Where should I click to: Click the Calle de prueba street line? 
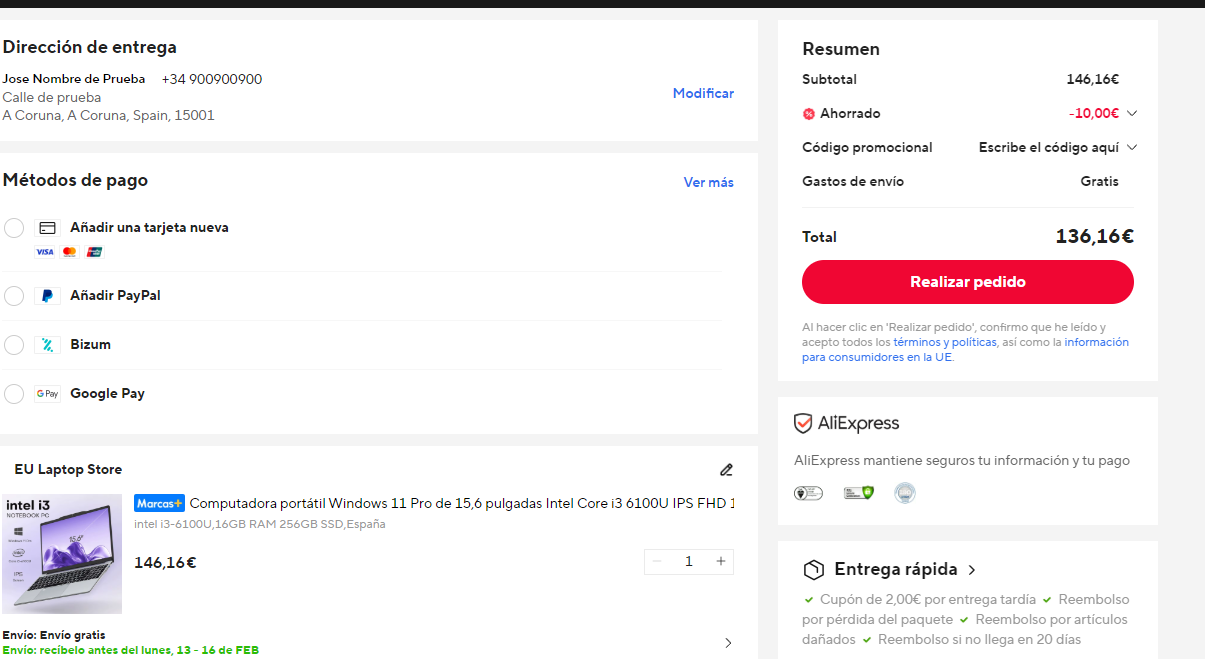point(52,98)
